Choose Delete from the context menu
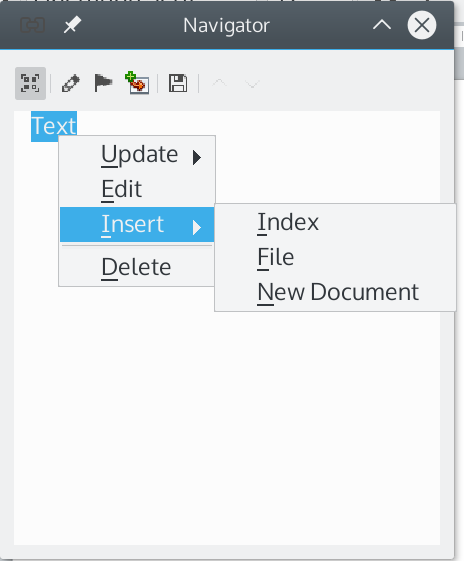 [137, 267]
